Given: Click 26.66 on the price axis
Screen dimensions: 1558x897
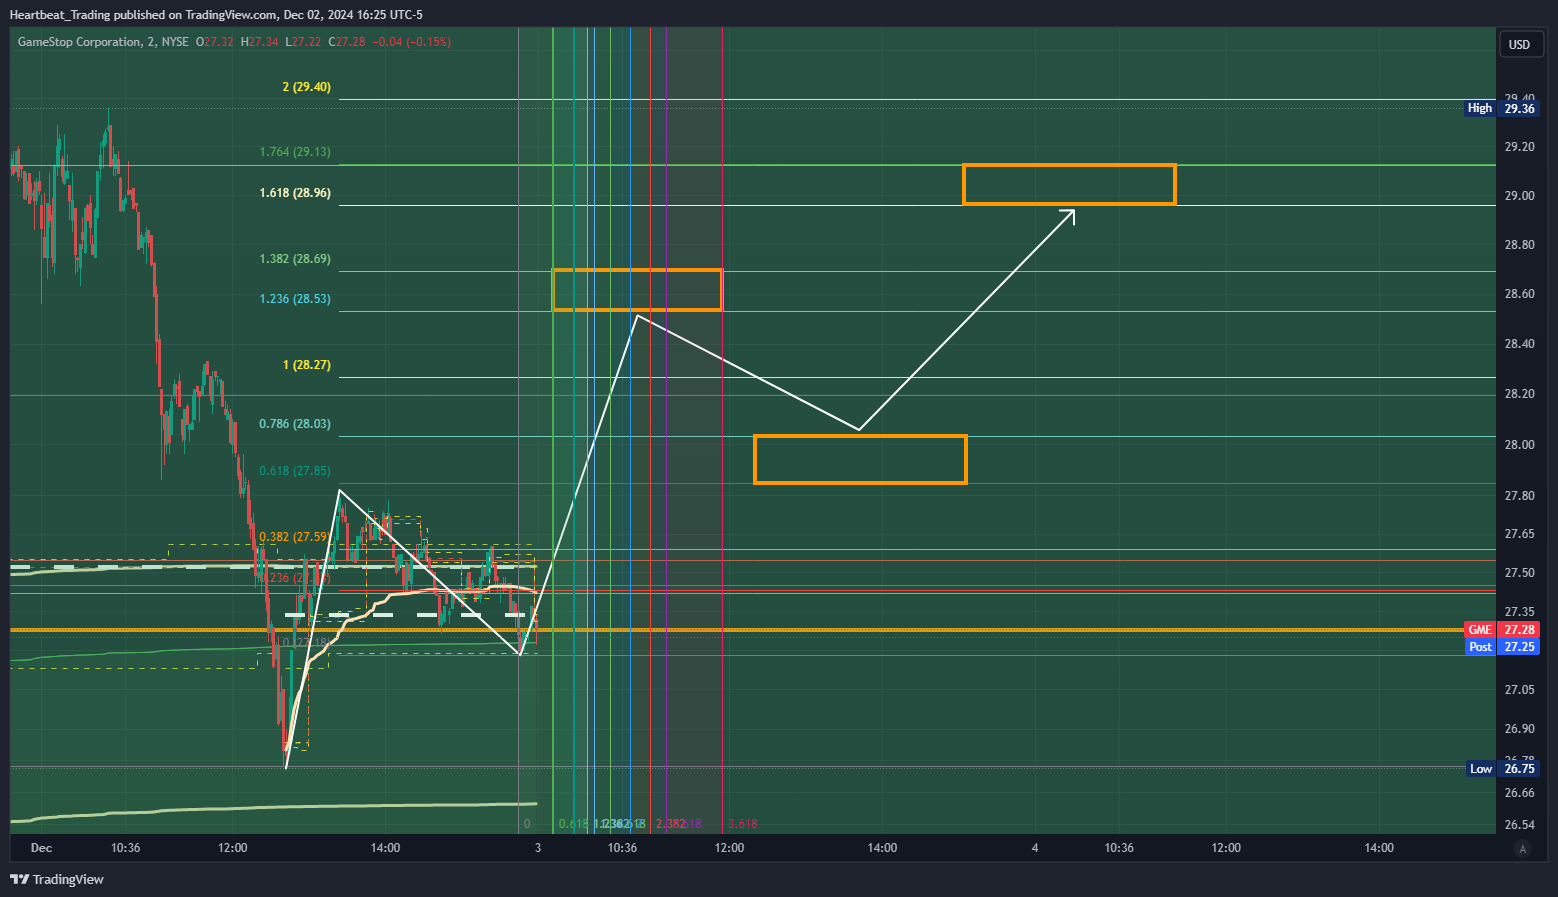Looking at the screenshot, I should (x=1519, y=793).
